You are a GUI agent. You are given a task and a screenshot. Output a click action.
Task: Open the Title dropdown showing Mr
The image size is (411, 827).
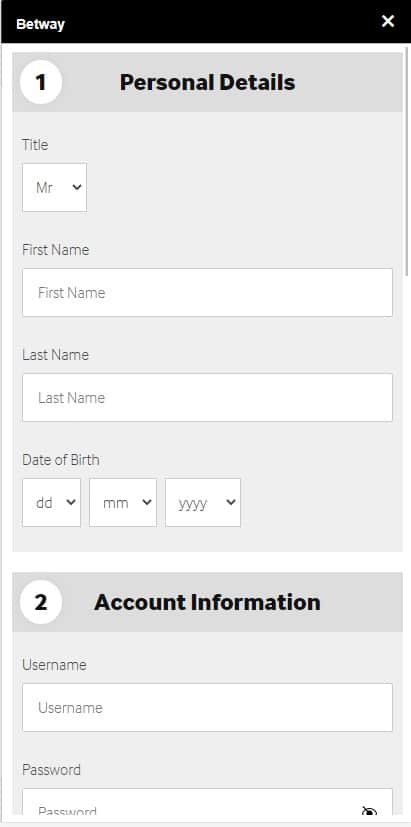coord(54,187)
